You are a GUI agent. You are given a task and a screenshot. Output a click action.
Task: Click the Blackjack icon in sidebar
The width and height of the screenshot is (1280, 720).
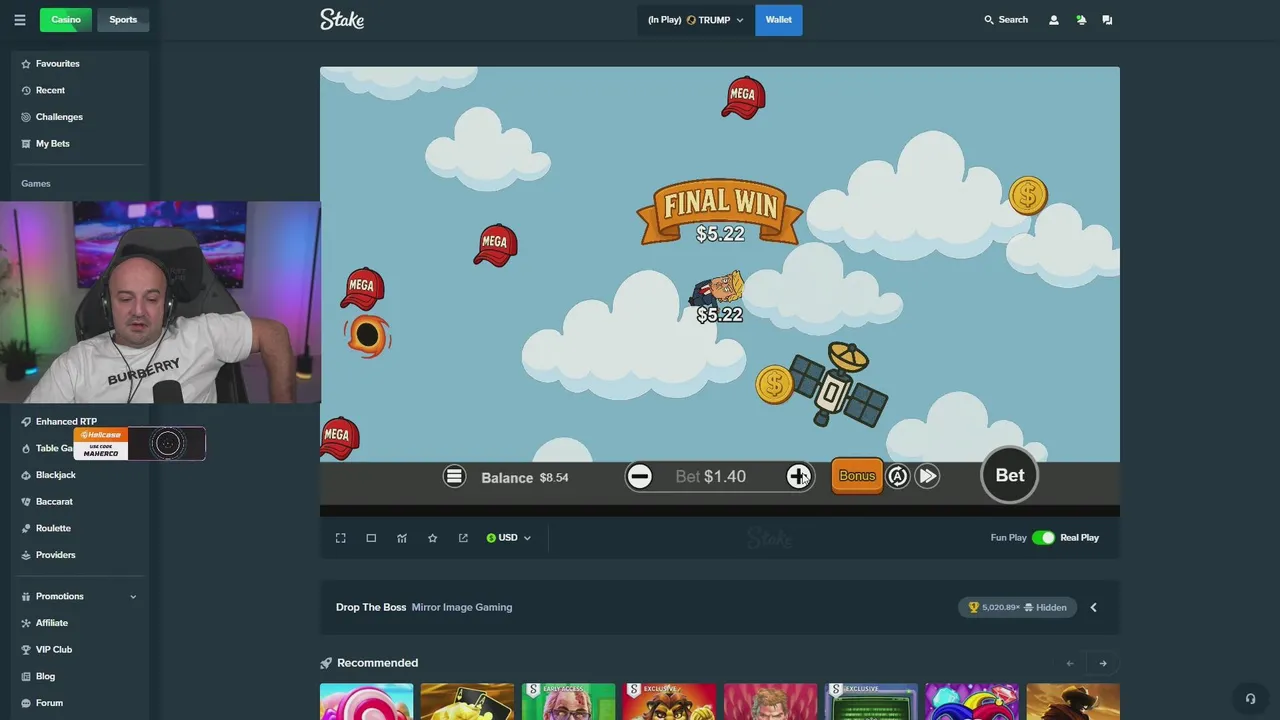[x=26, y=475]
